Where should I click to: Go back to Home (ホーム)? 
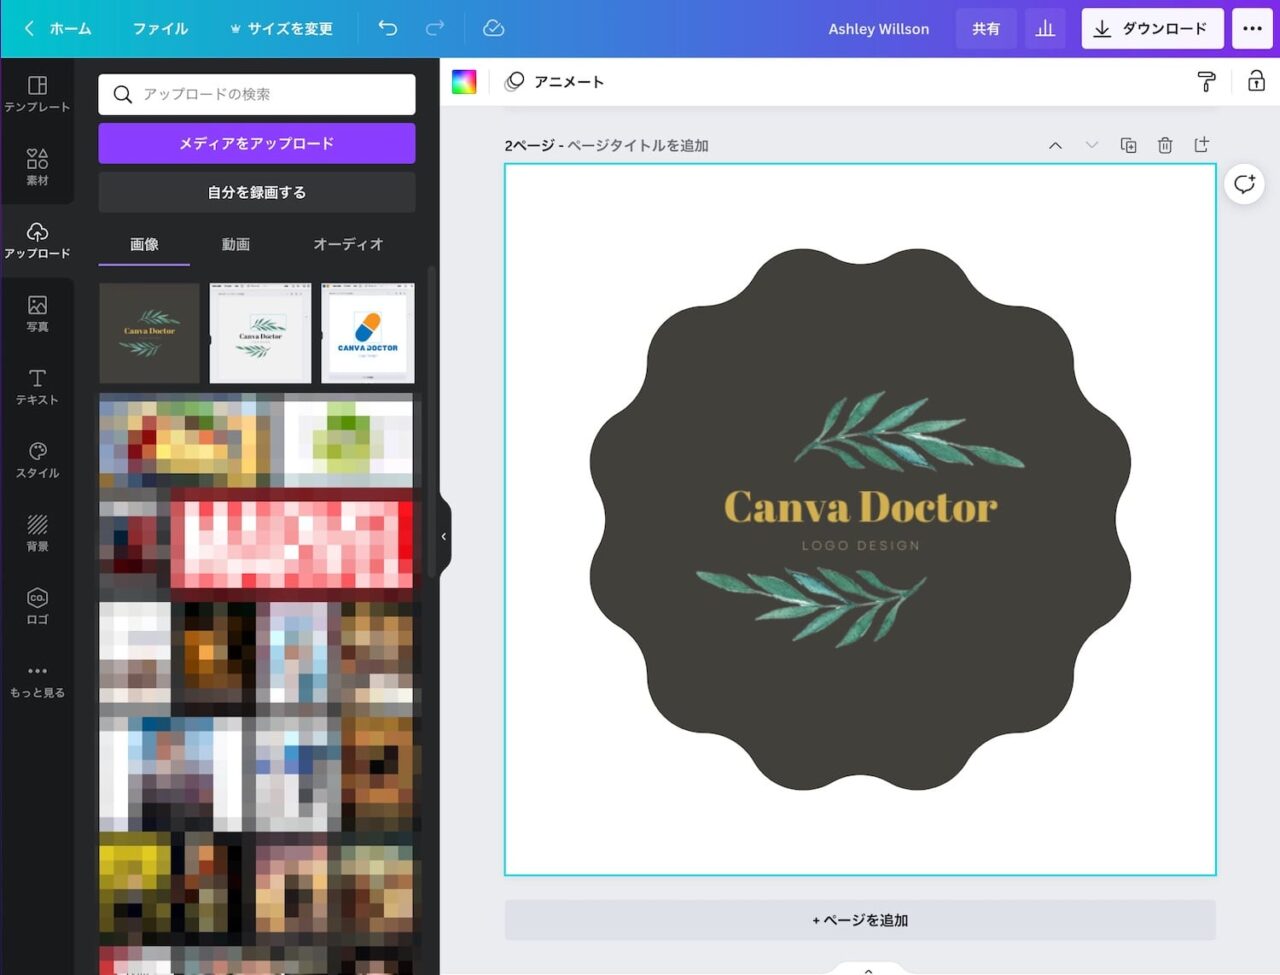58,29
